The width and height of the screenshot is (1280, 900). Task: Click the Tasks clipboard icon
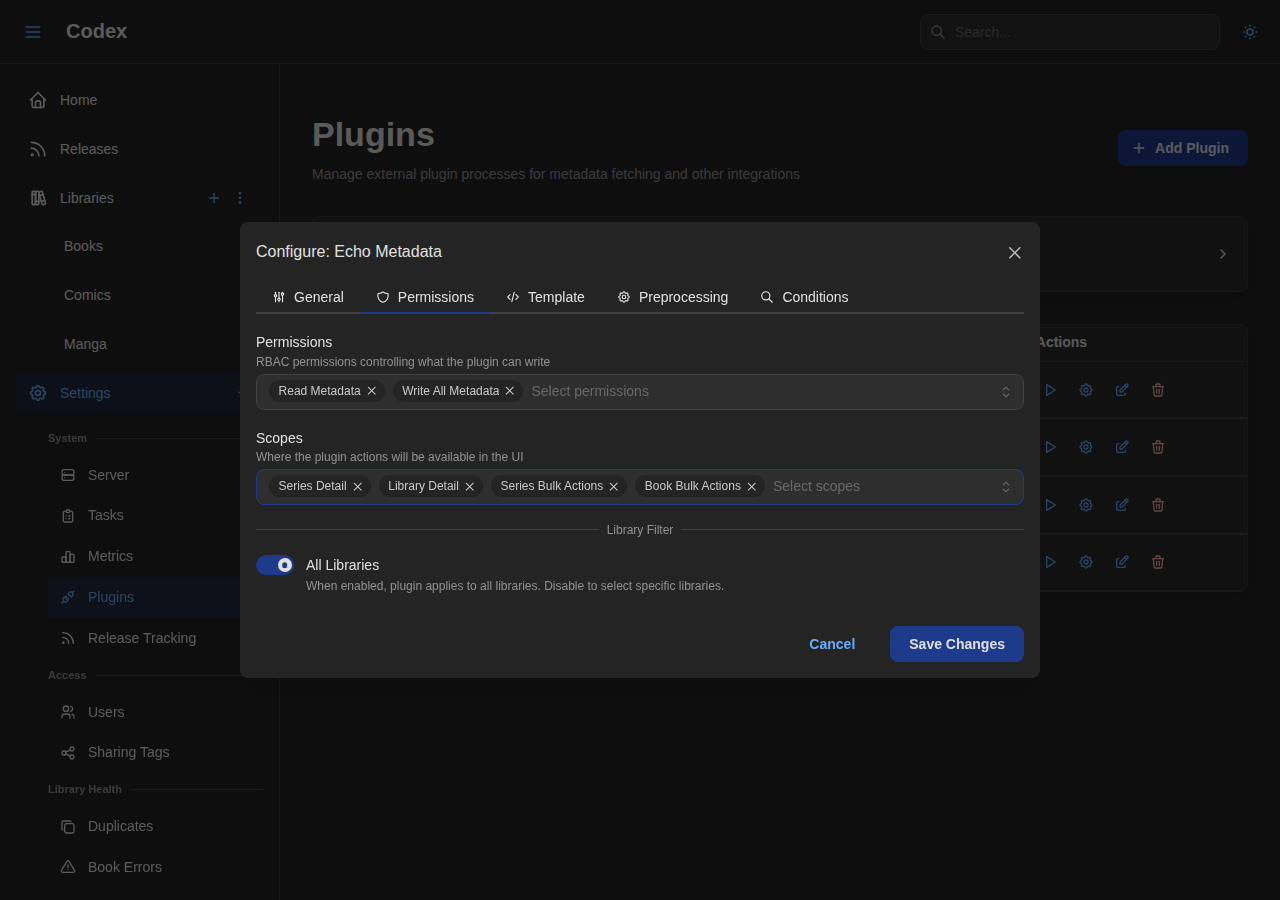68,515
